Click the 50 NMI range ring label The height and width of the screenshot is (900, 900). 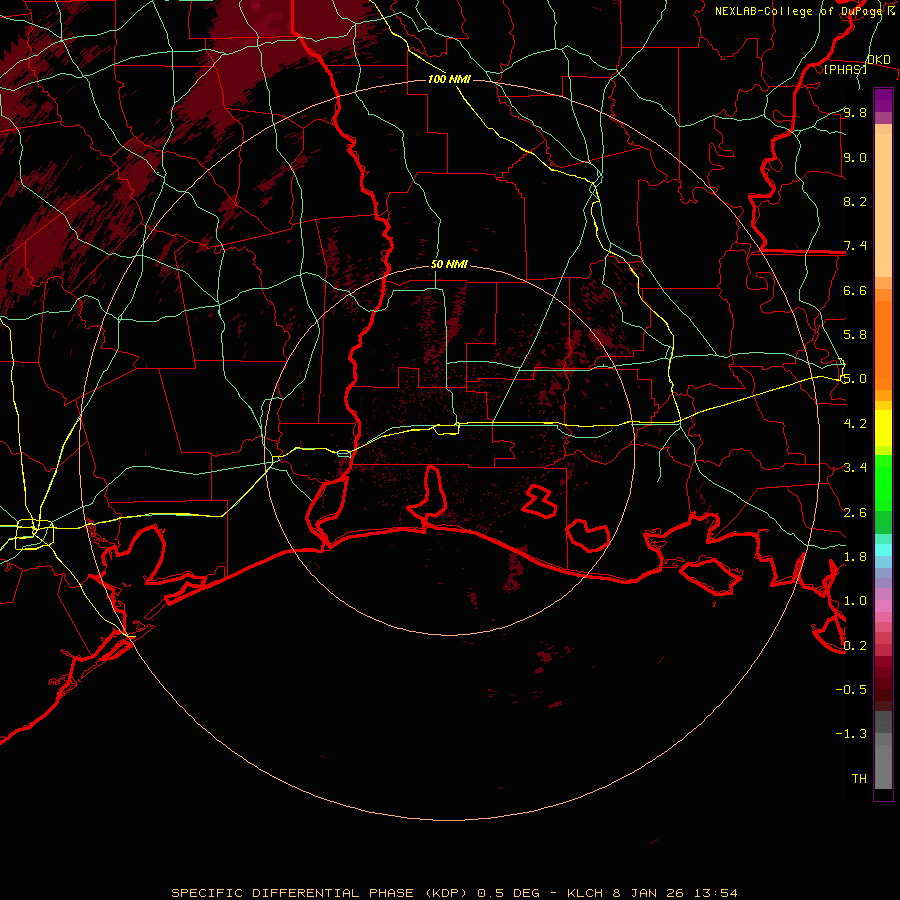click(449, 265)
